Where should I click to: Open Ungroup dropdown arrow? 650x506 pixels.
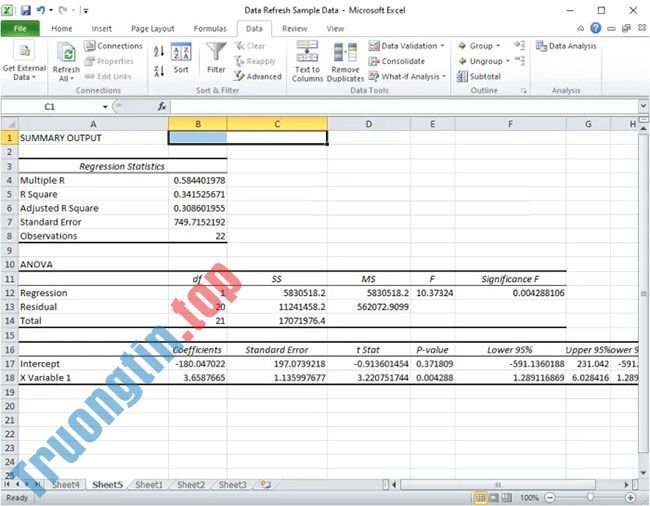tap(507, 61)
